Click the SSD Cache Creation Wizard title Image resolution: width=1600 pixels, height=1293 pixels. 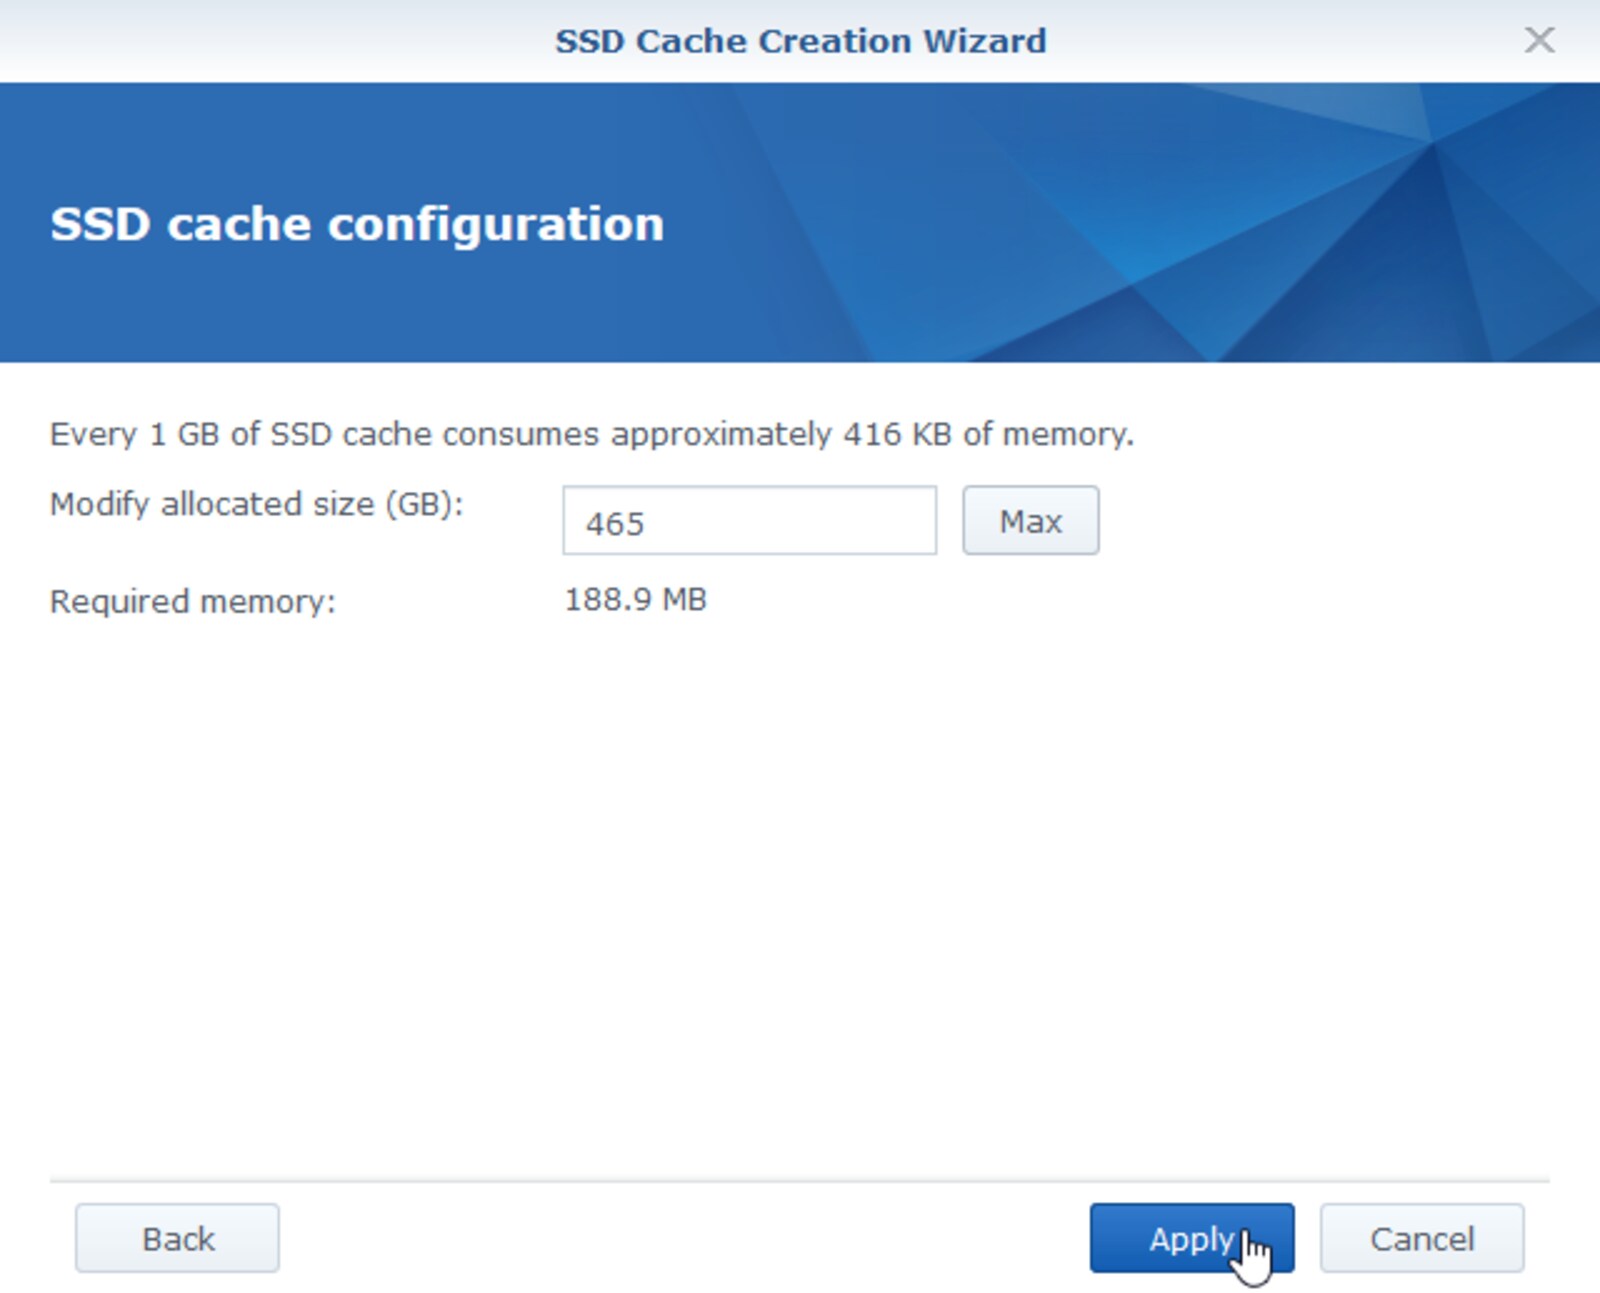pos(802,41)
